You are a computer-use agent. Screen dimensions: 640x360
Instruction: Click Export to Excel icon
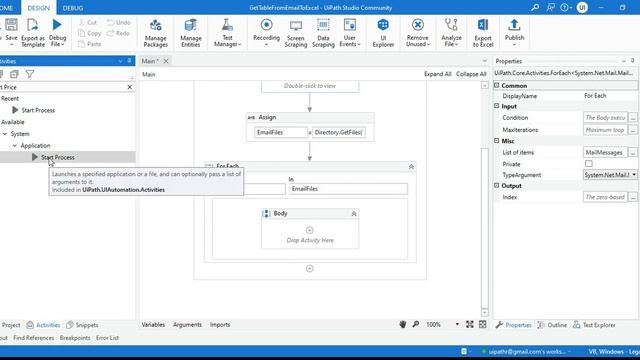(x=483, y=25)
